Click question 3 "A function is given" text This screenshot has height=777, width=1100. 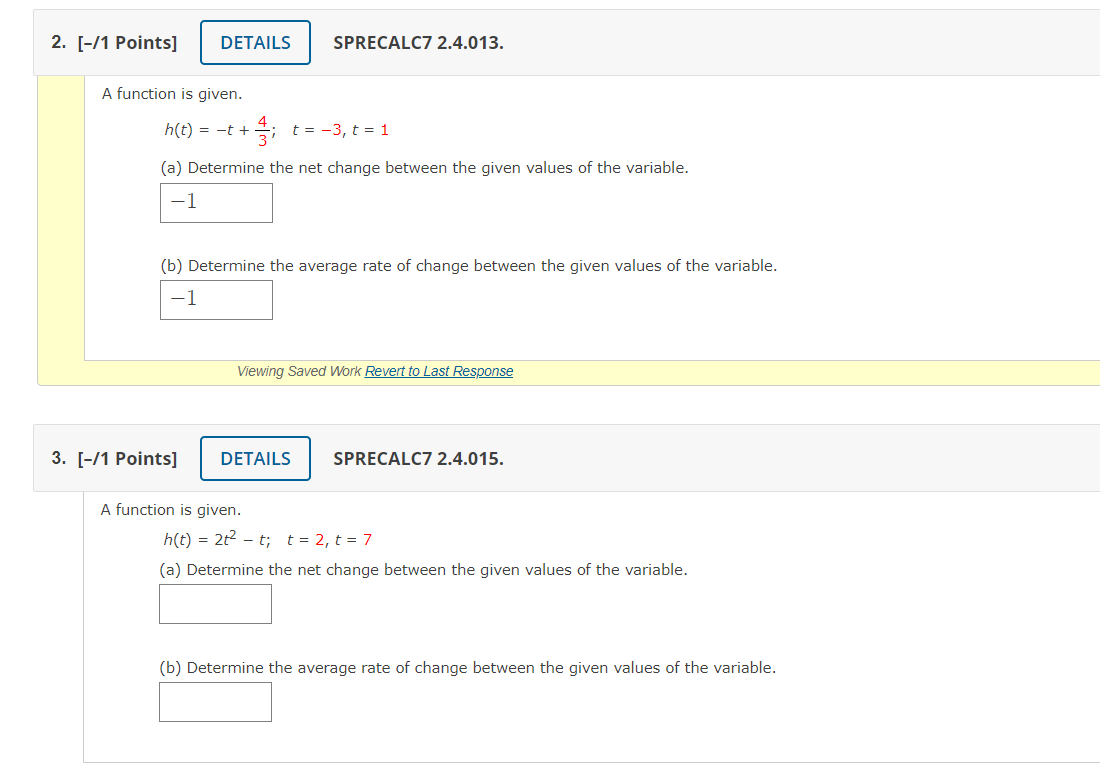171,510
